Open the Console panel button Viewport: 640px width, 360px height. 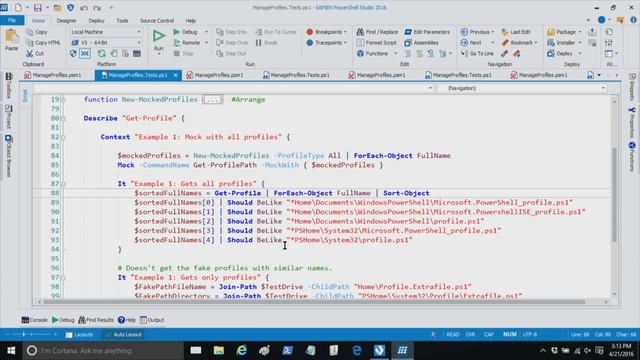35,320
